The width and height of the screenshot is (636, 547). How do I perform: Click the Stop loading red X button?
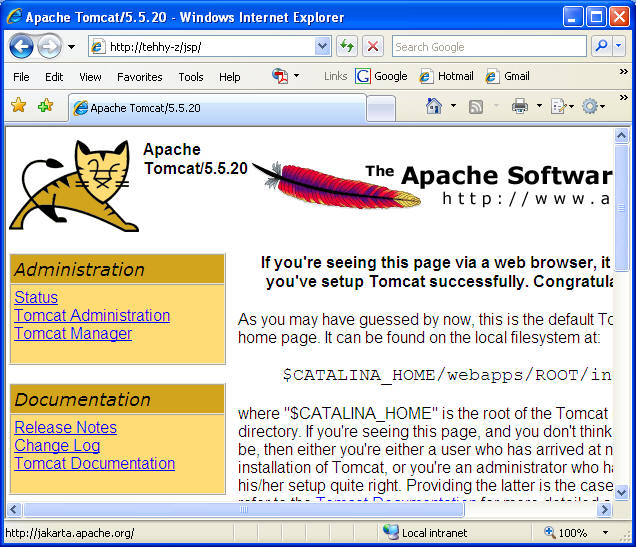click(x=372, y=46)
